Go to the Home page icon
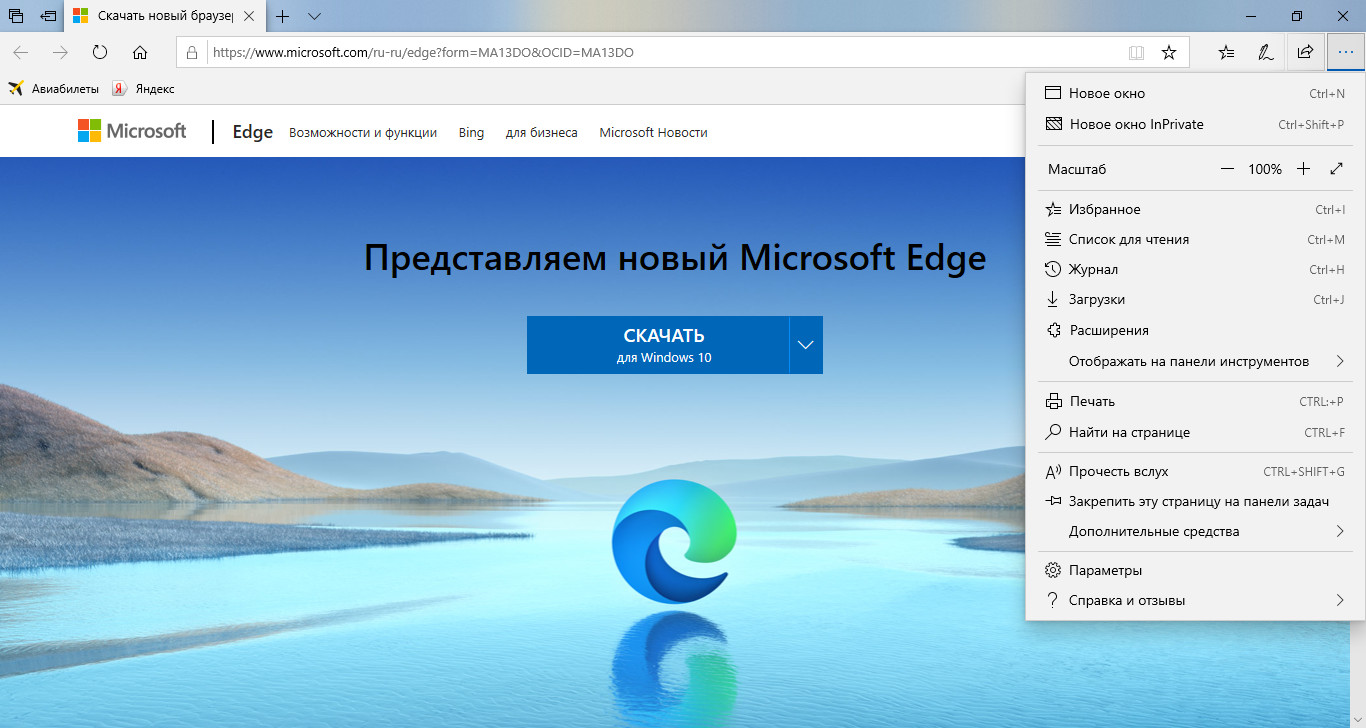 pos(140,52)
